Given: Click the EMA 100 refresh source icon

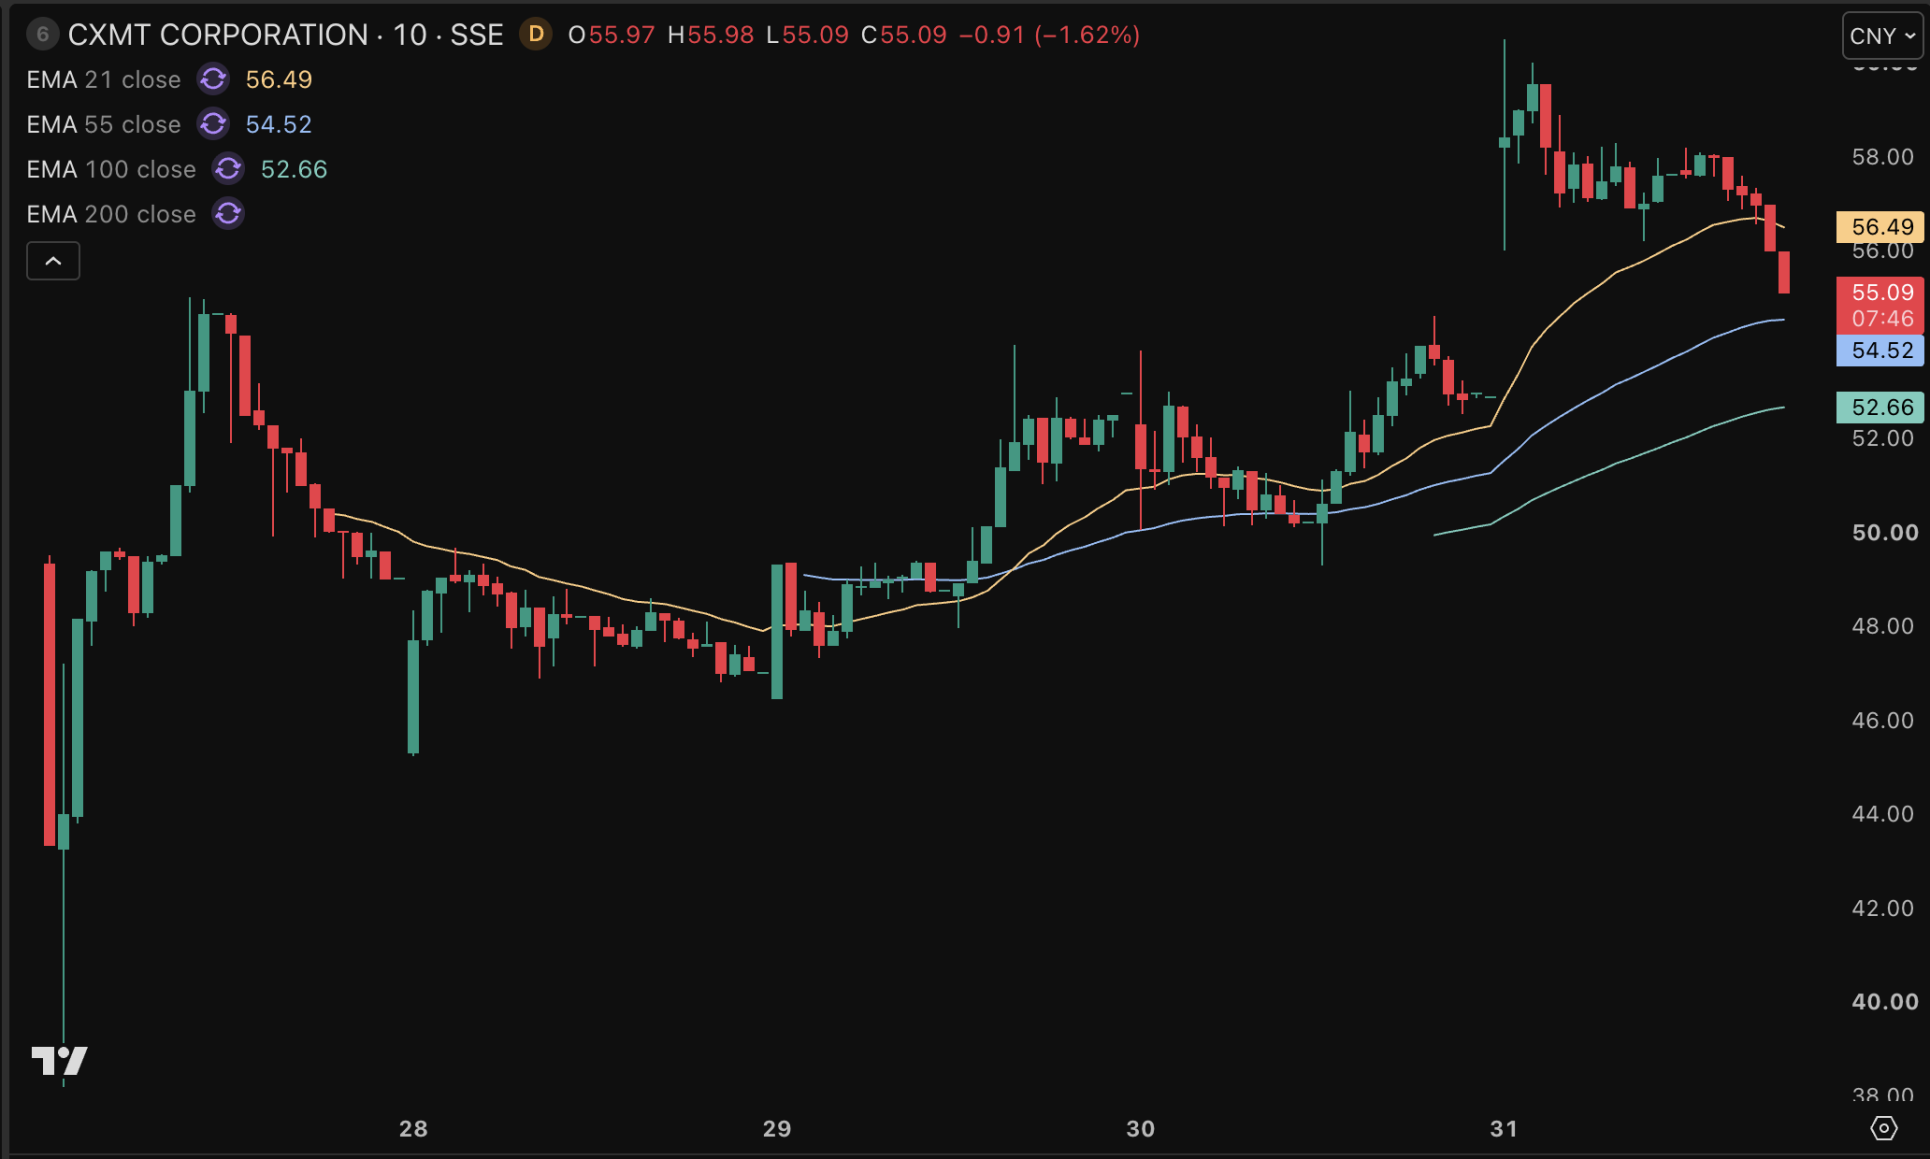Looking at the screenshot, I should (228, 169).
